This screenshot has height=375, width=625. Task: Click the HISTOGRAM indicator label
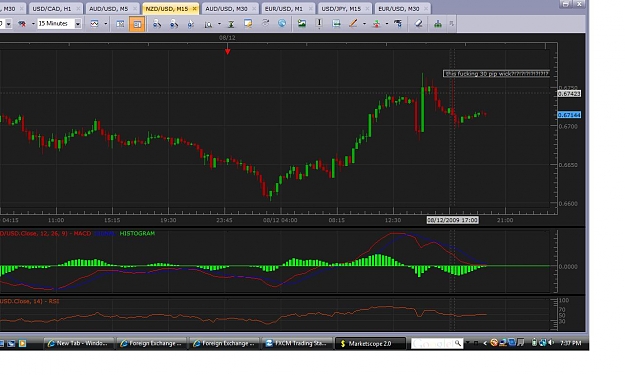137,234
